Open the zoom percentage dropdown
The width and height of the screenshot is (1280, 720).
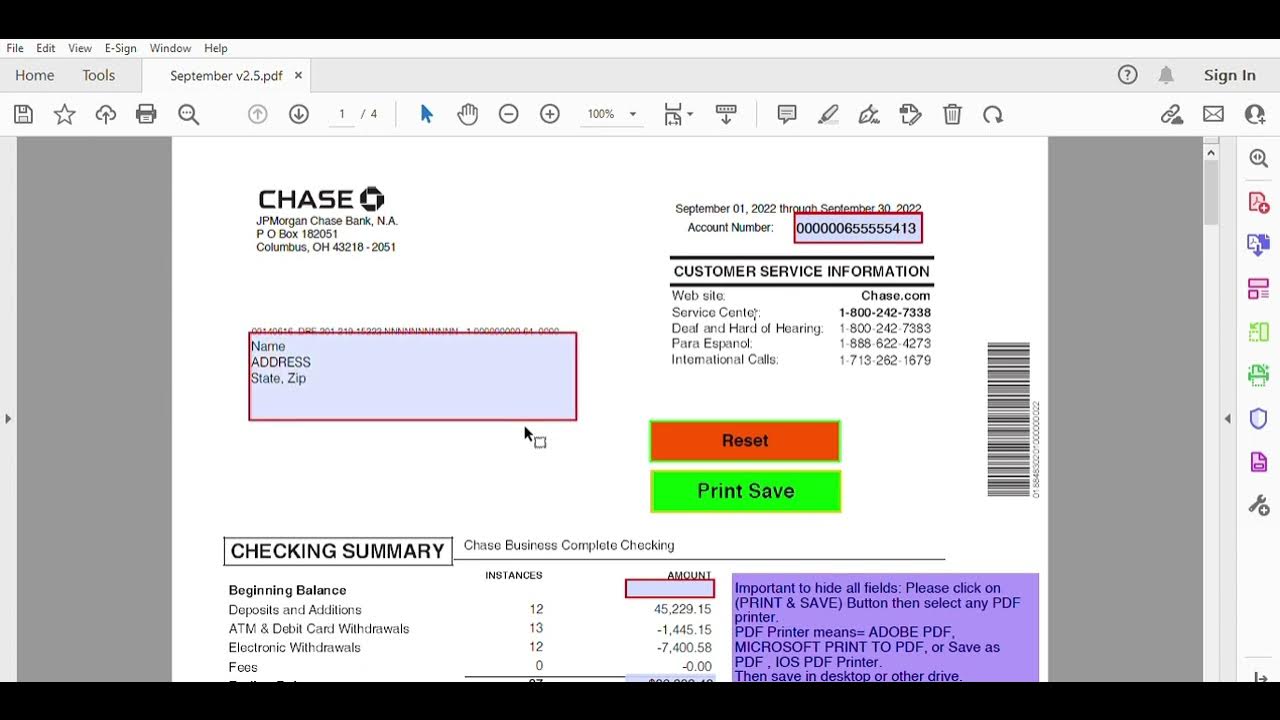(612, 113)
